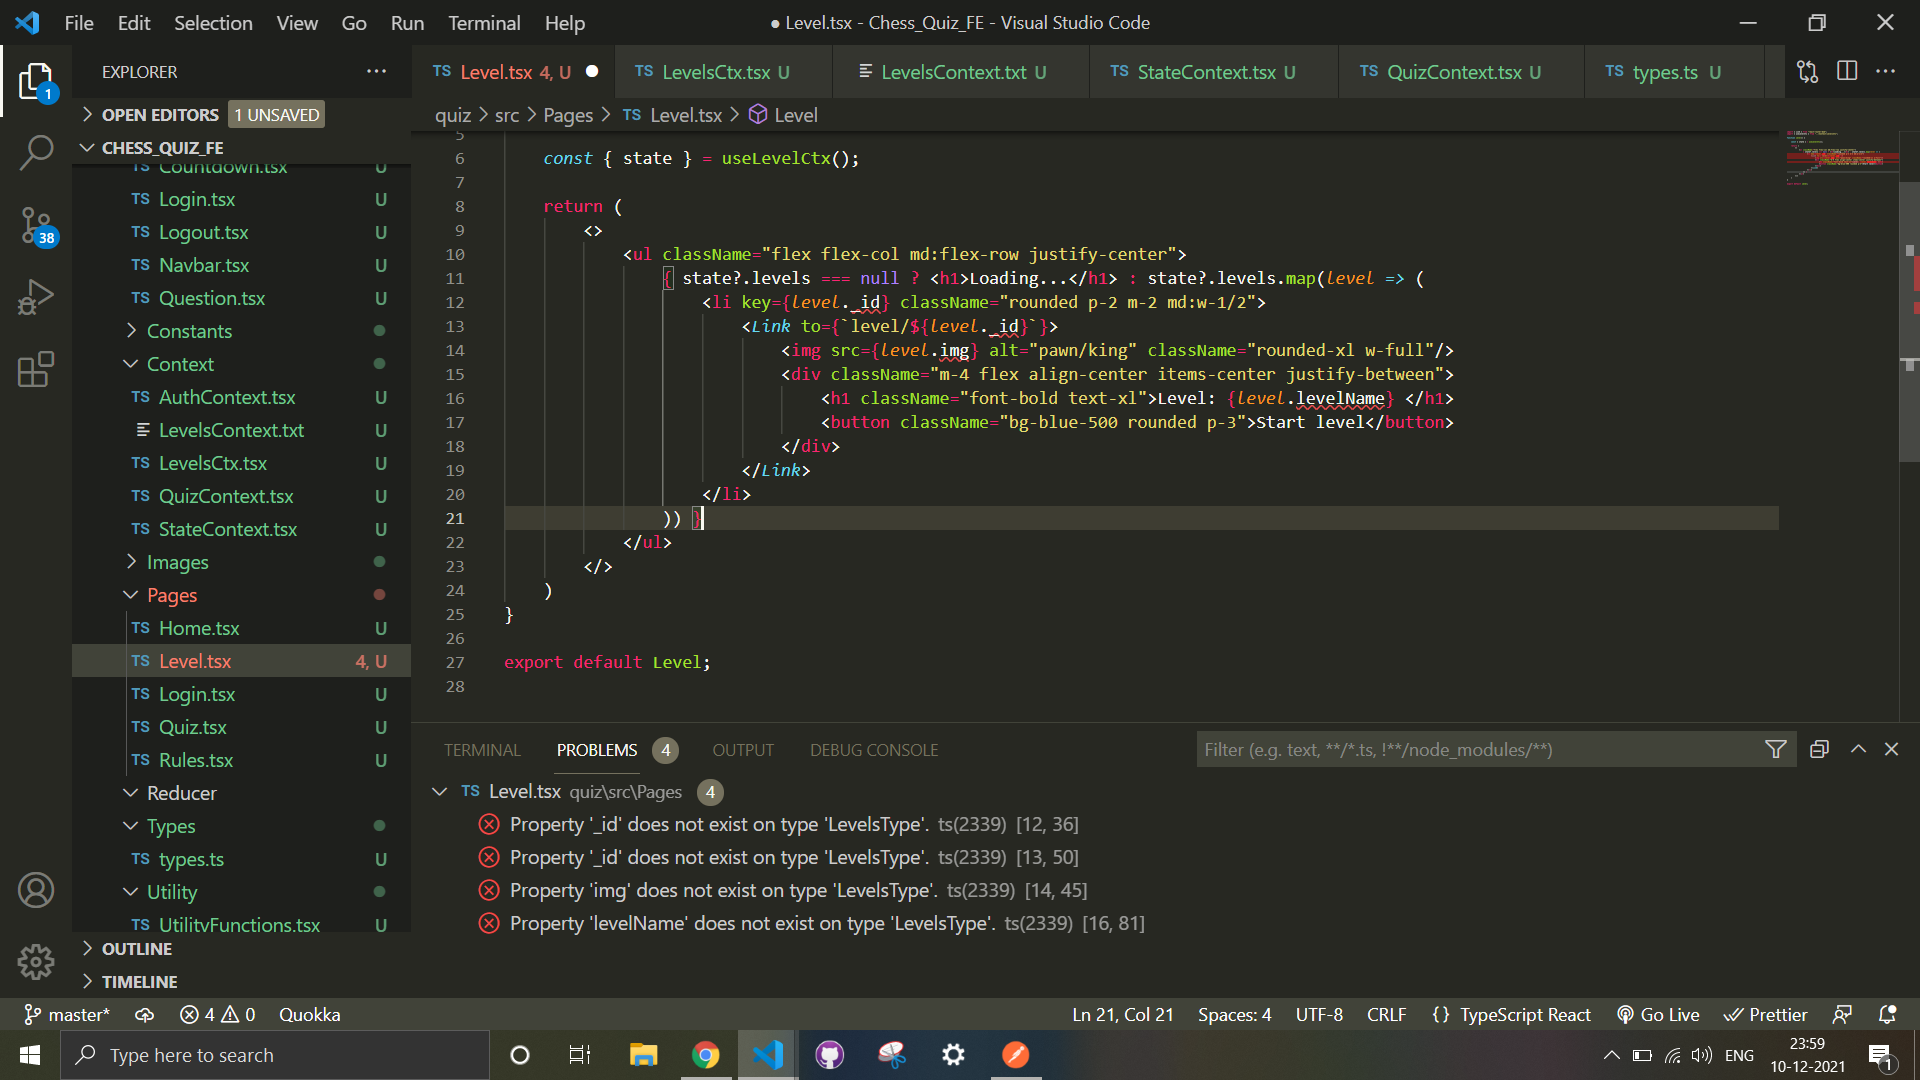
Task: Click the master branch indicator
Action: coord(67,1014)
